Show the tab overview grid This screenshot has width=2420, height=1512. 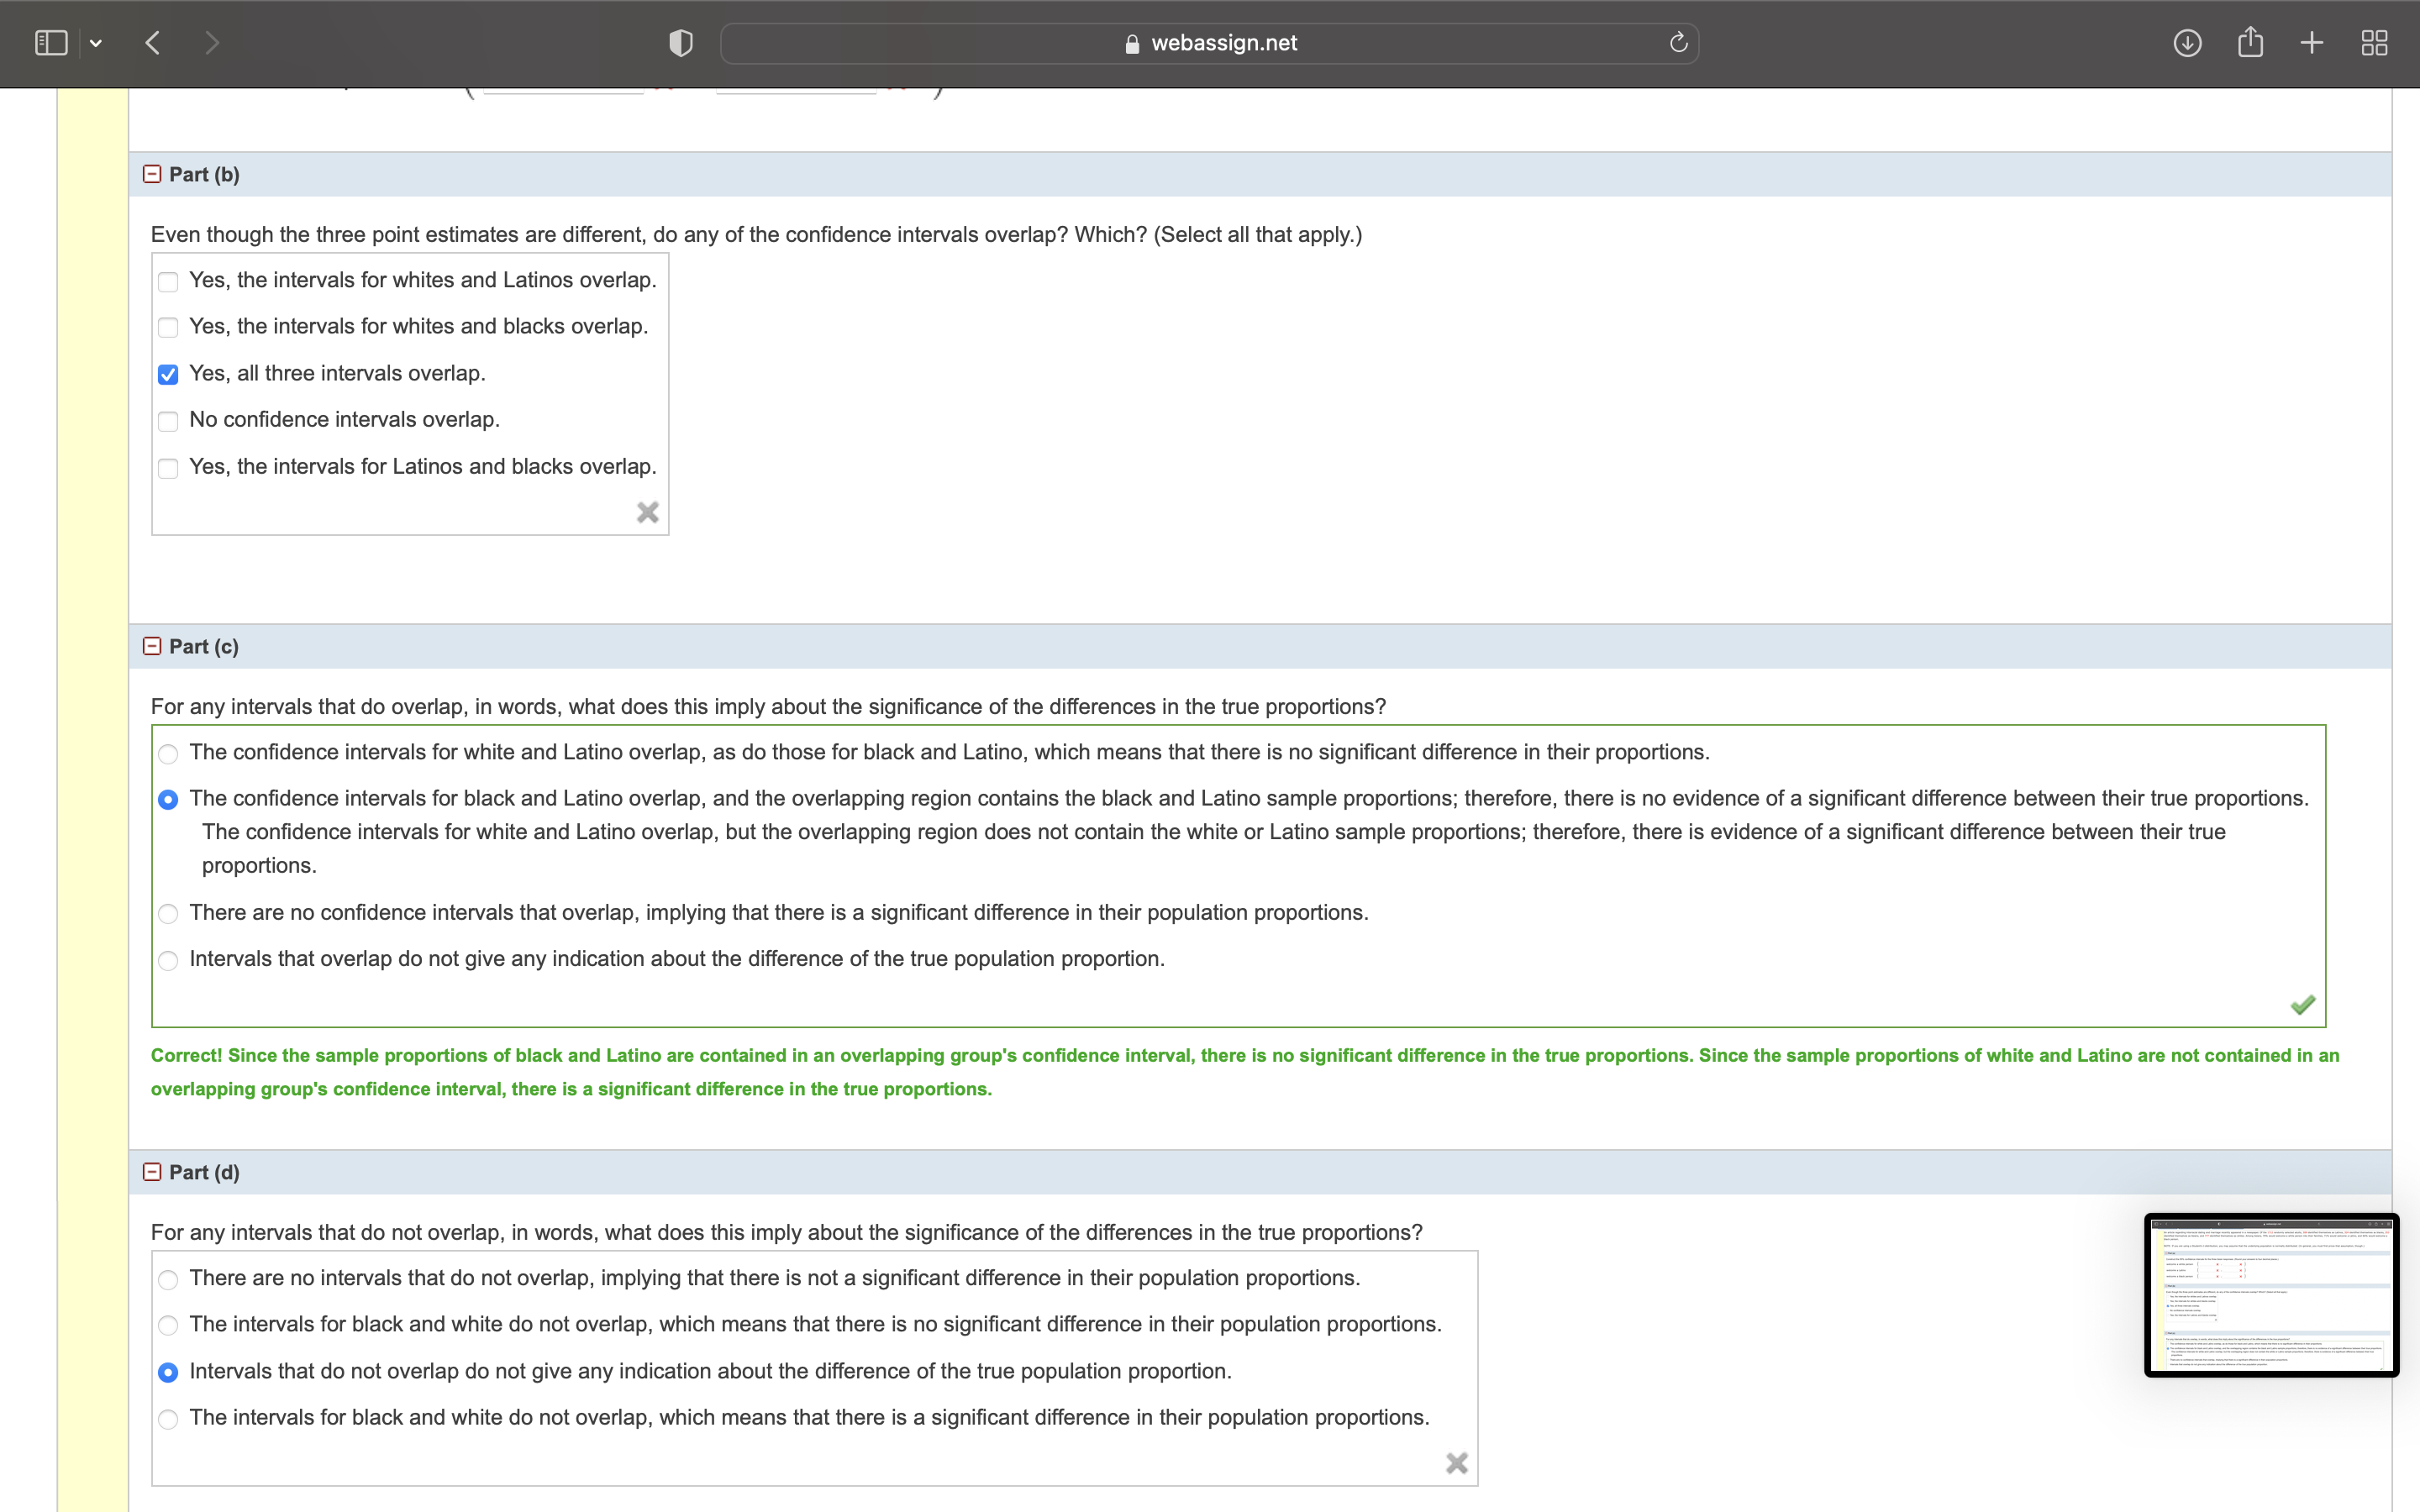[2374, 42]
